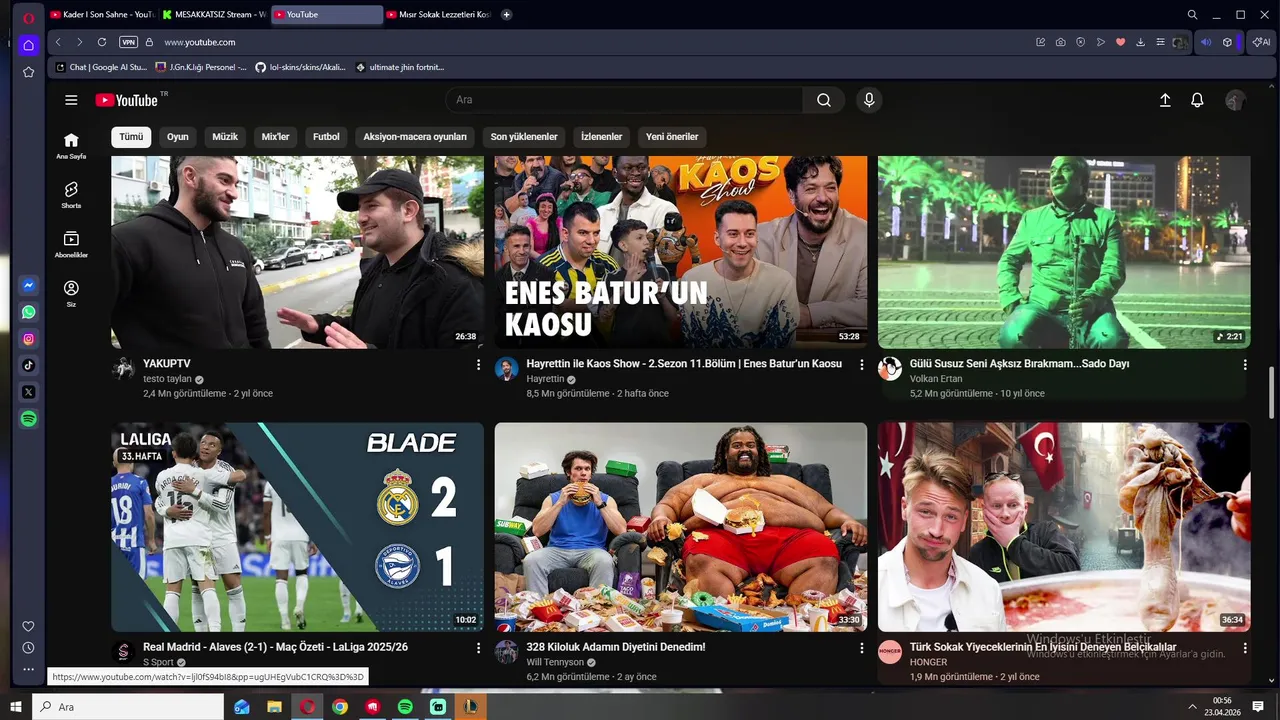Open Messenger in the Opera sidebar
Screen dimensions: 1280x720
pos(28,285)
